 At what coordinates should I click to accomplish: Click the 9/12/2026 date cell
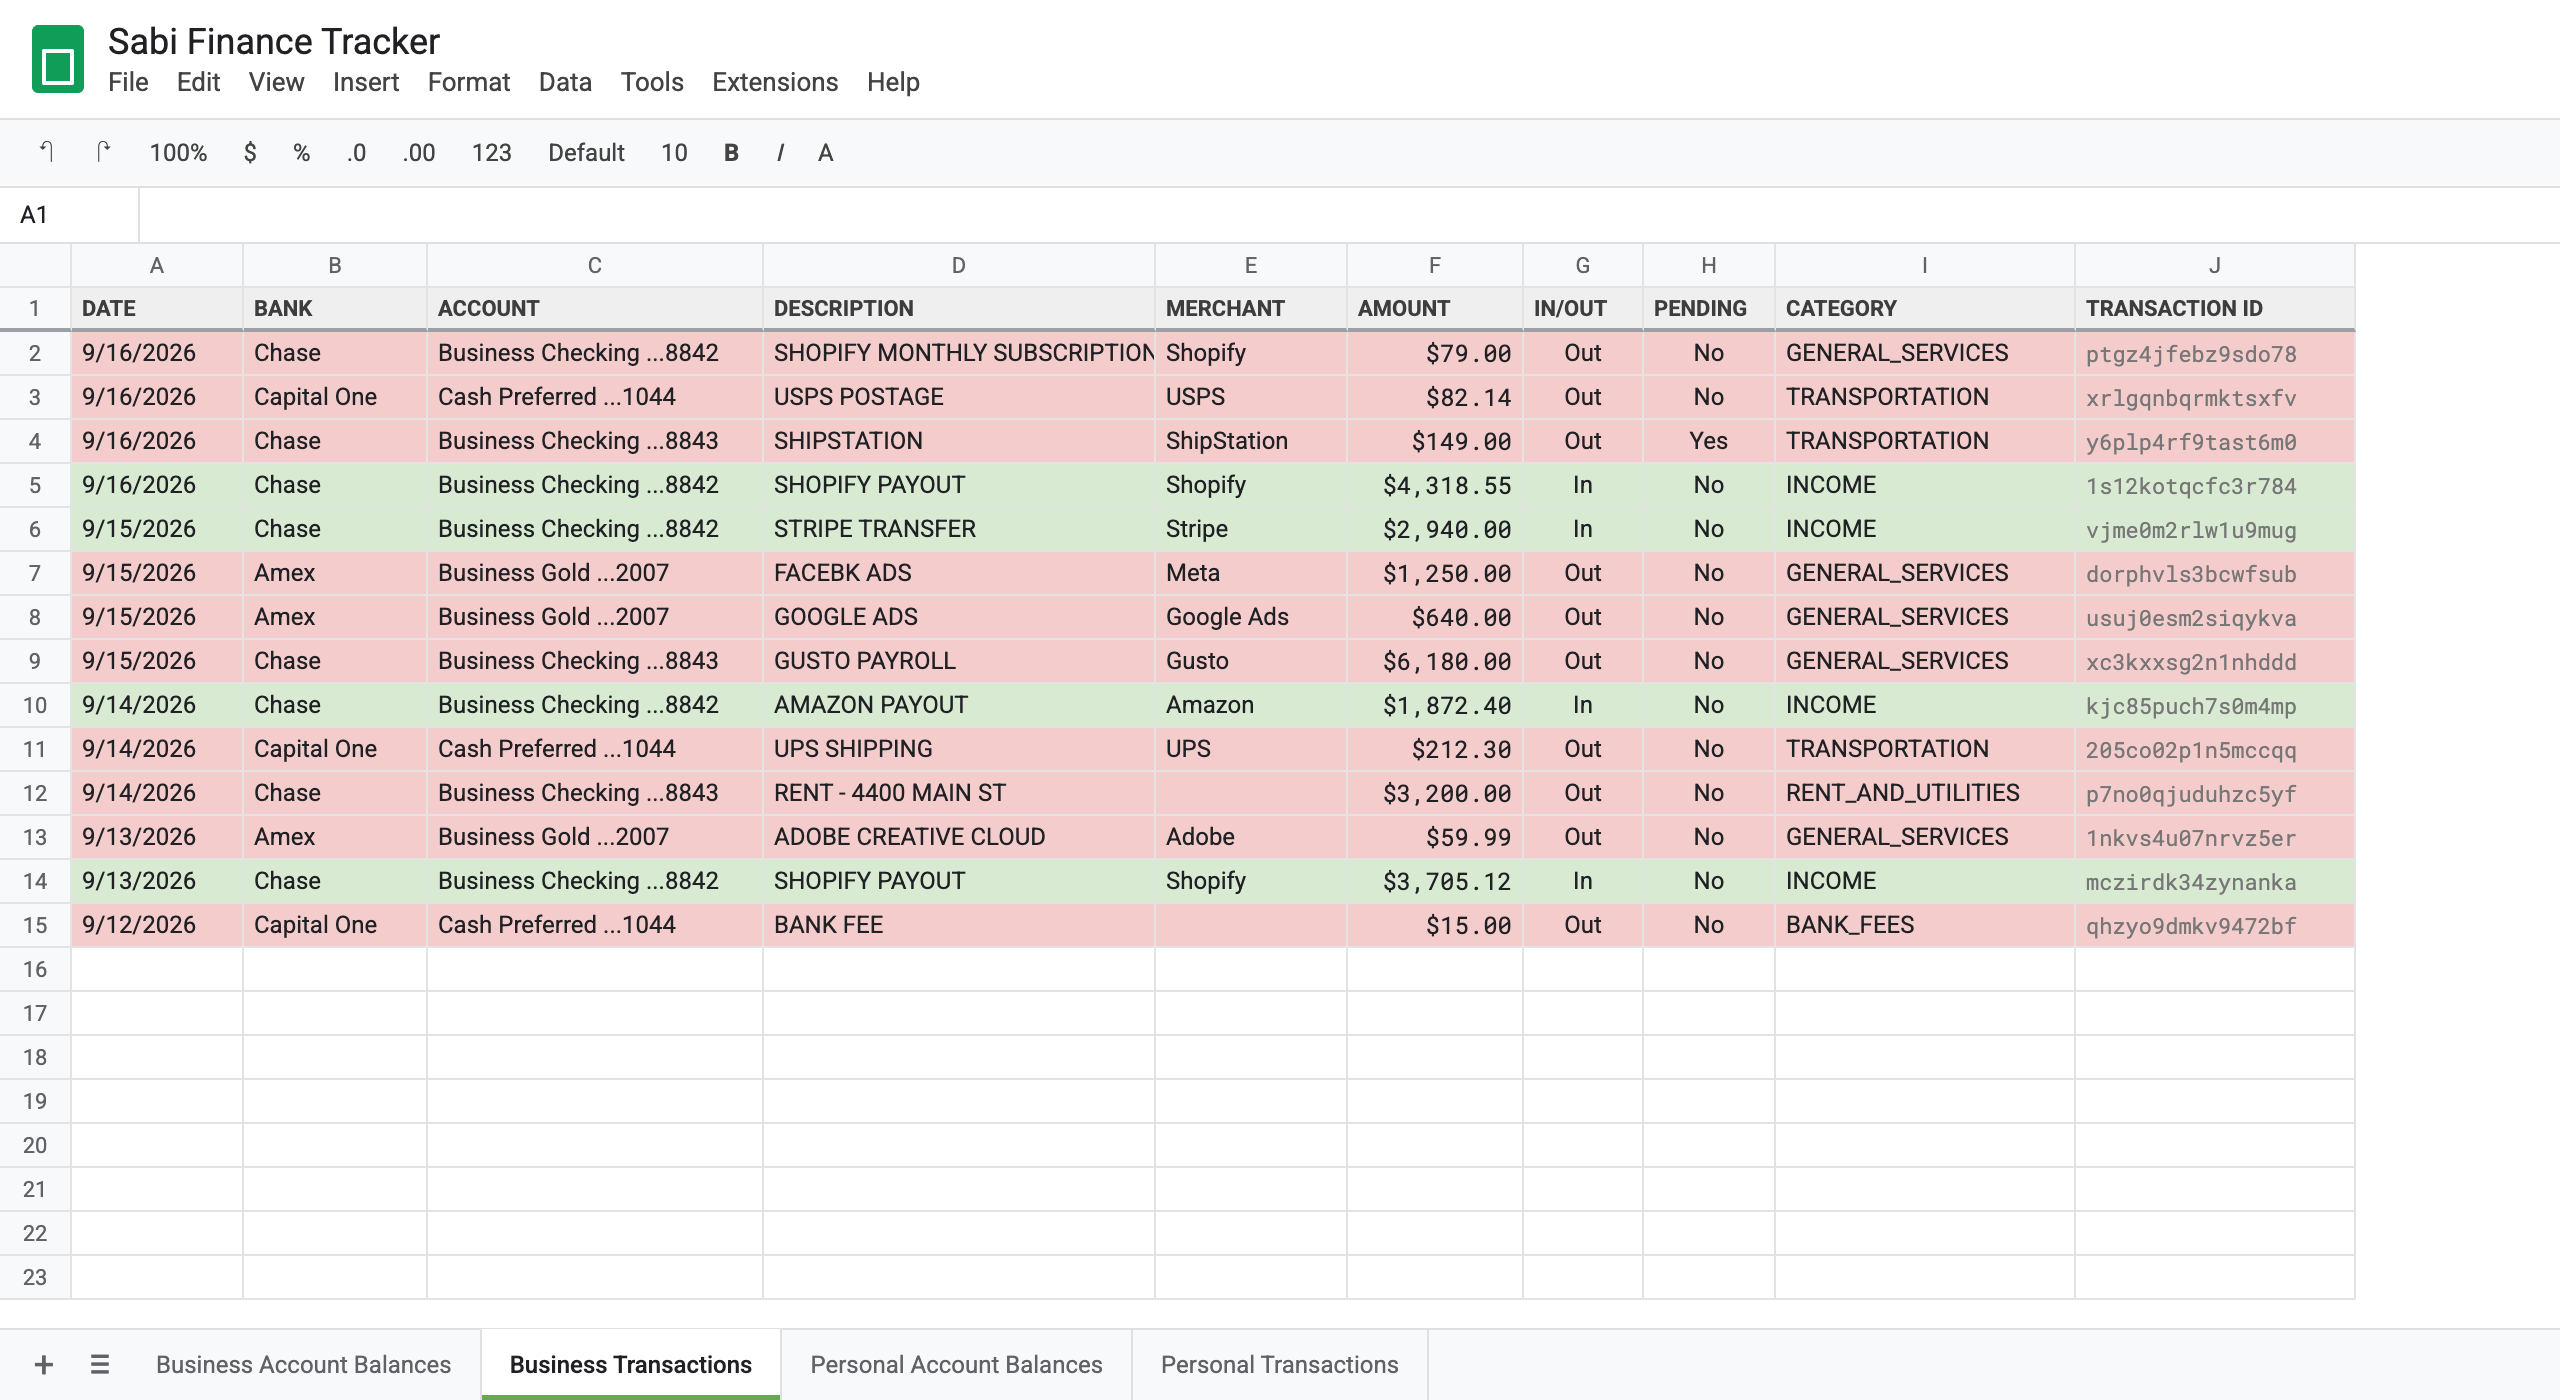click(157, 925)
